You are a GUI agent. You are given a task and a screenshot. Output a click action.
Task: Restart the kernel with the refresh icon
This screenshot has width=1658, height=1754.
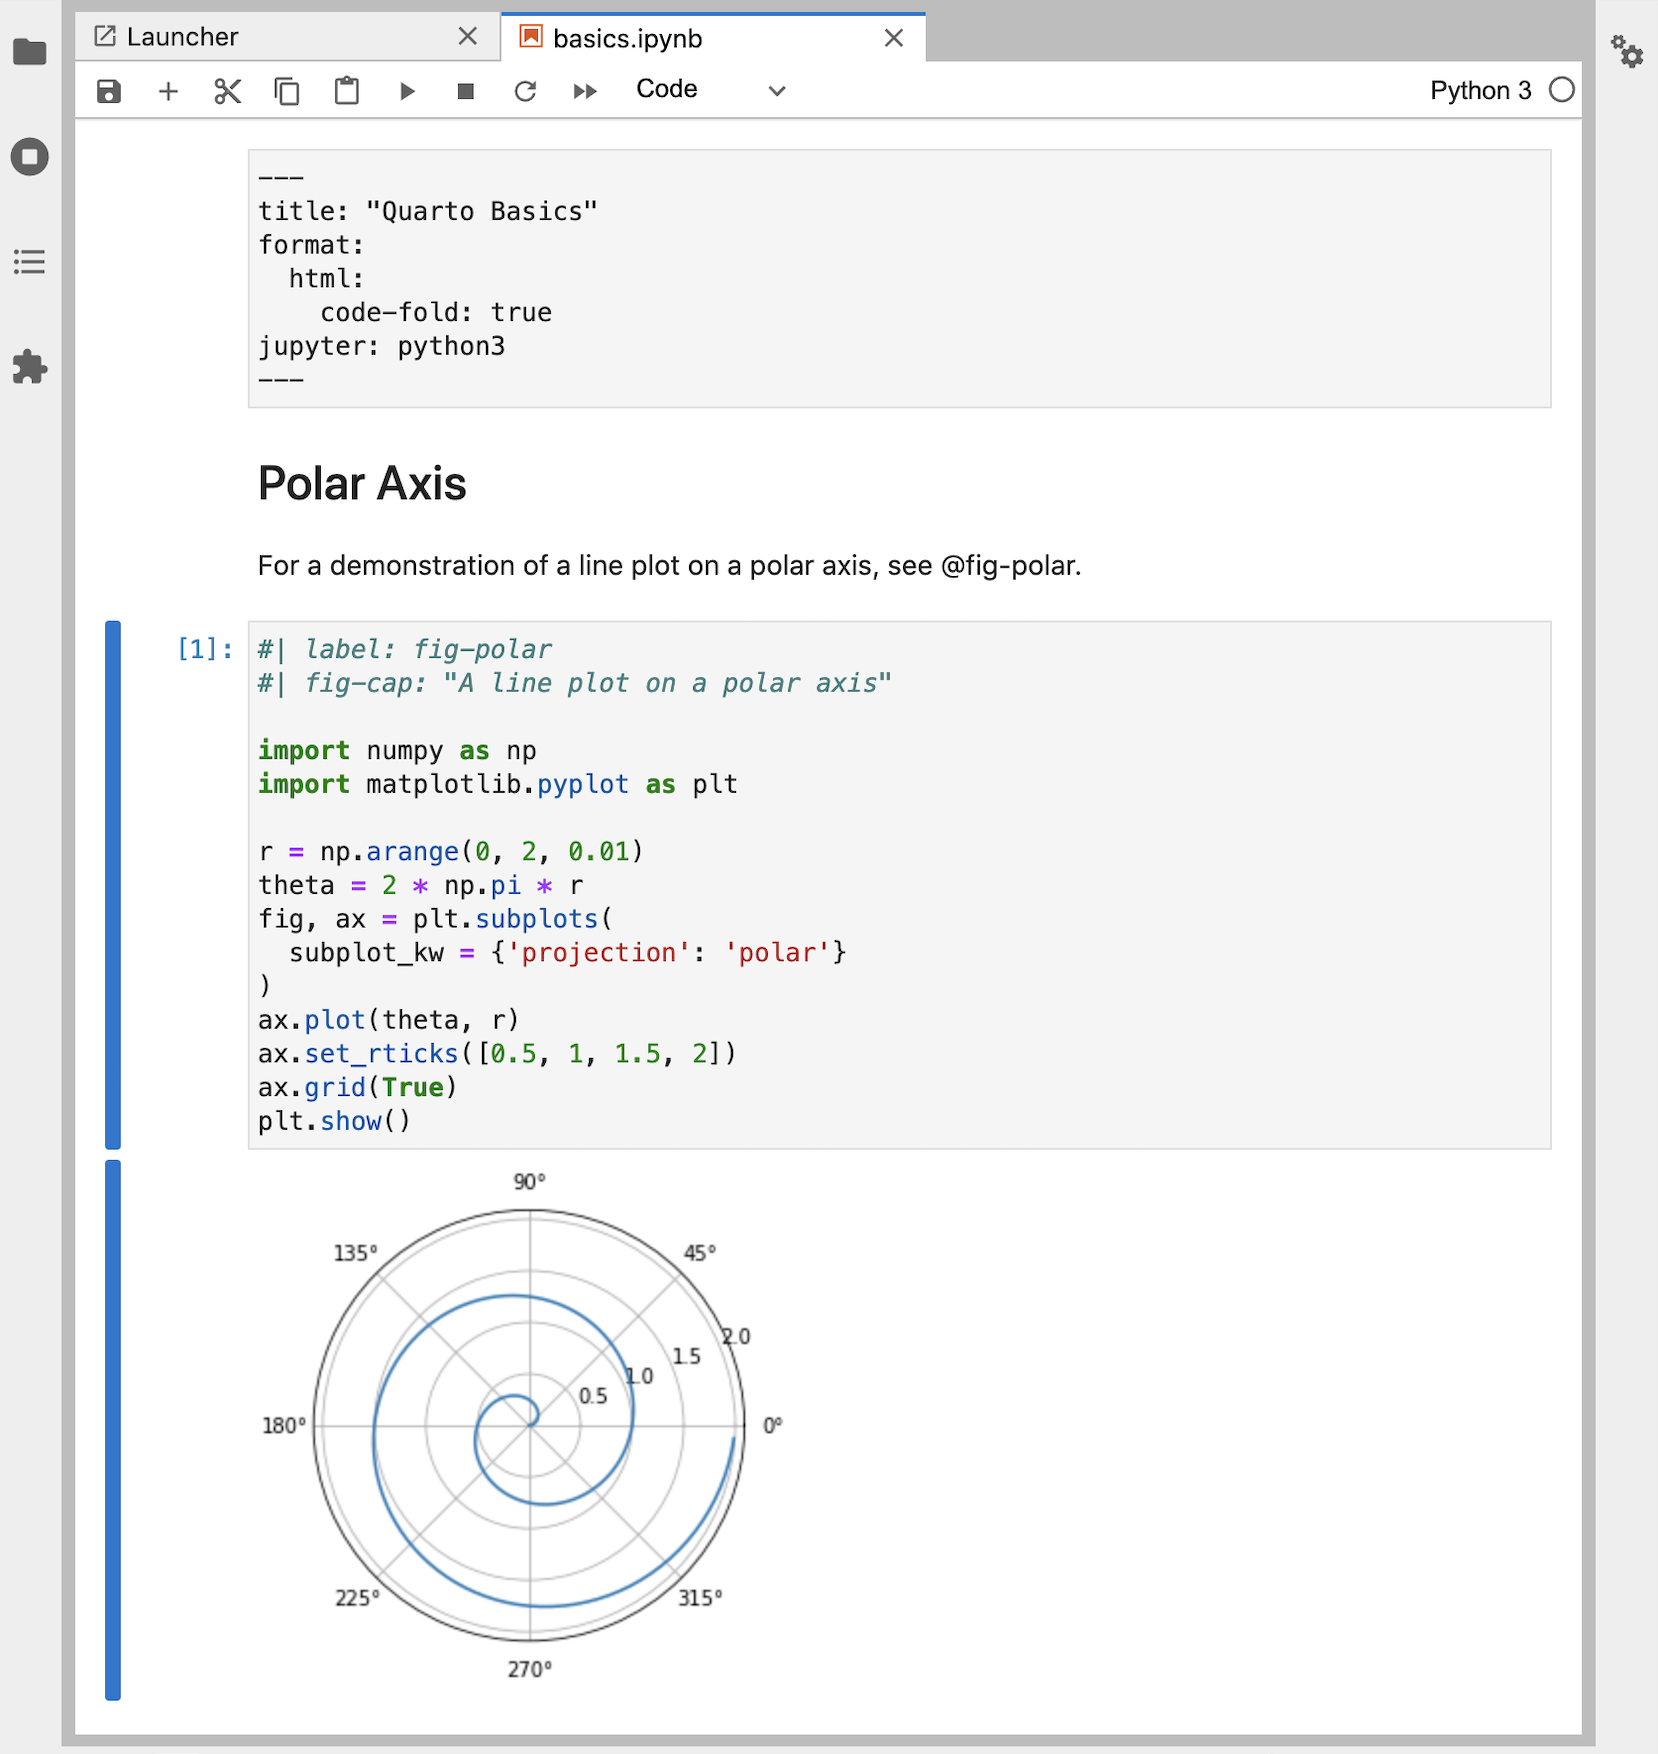[x=525, y=90]
